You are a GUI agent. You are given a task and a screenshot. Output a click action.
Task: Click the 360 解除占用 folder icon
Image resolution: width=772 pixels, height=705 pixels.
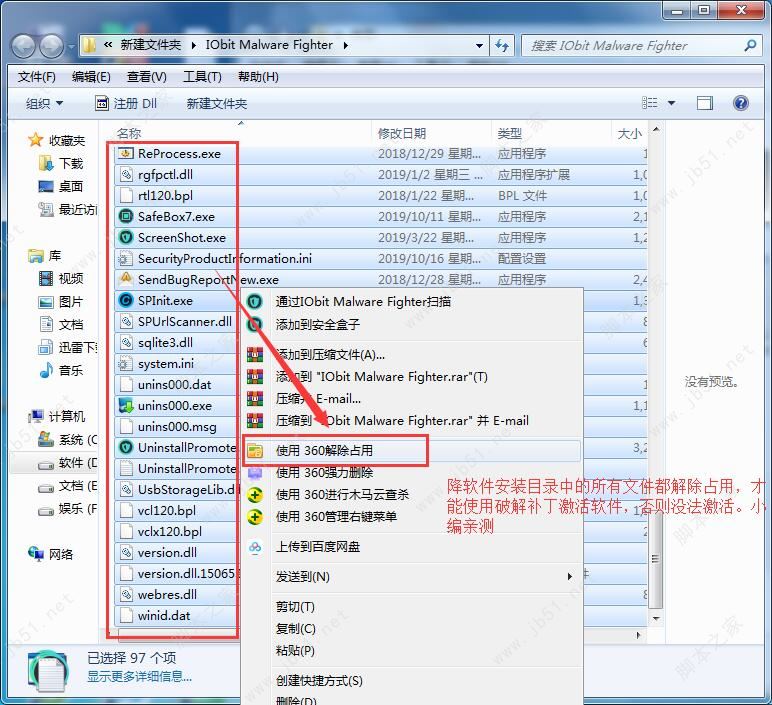255,450
